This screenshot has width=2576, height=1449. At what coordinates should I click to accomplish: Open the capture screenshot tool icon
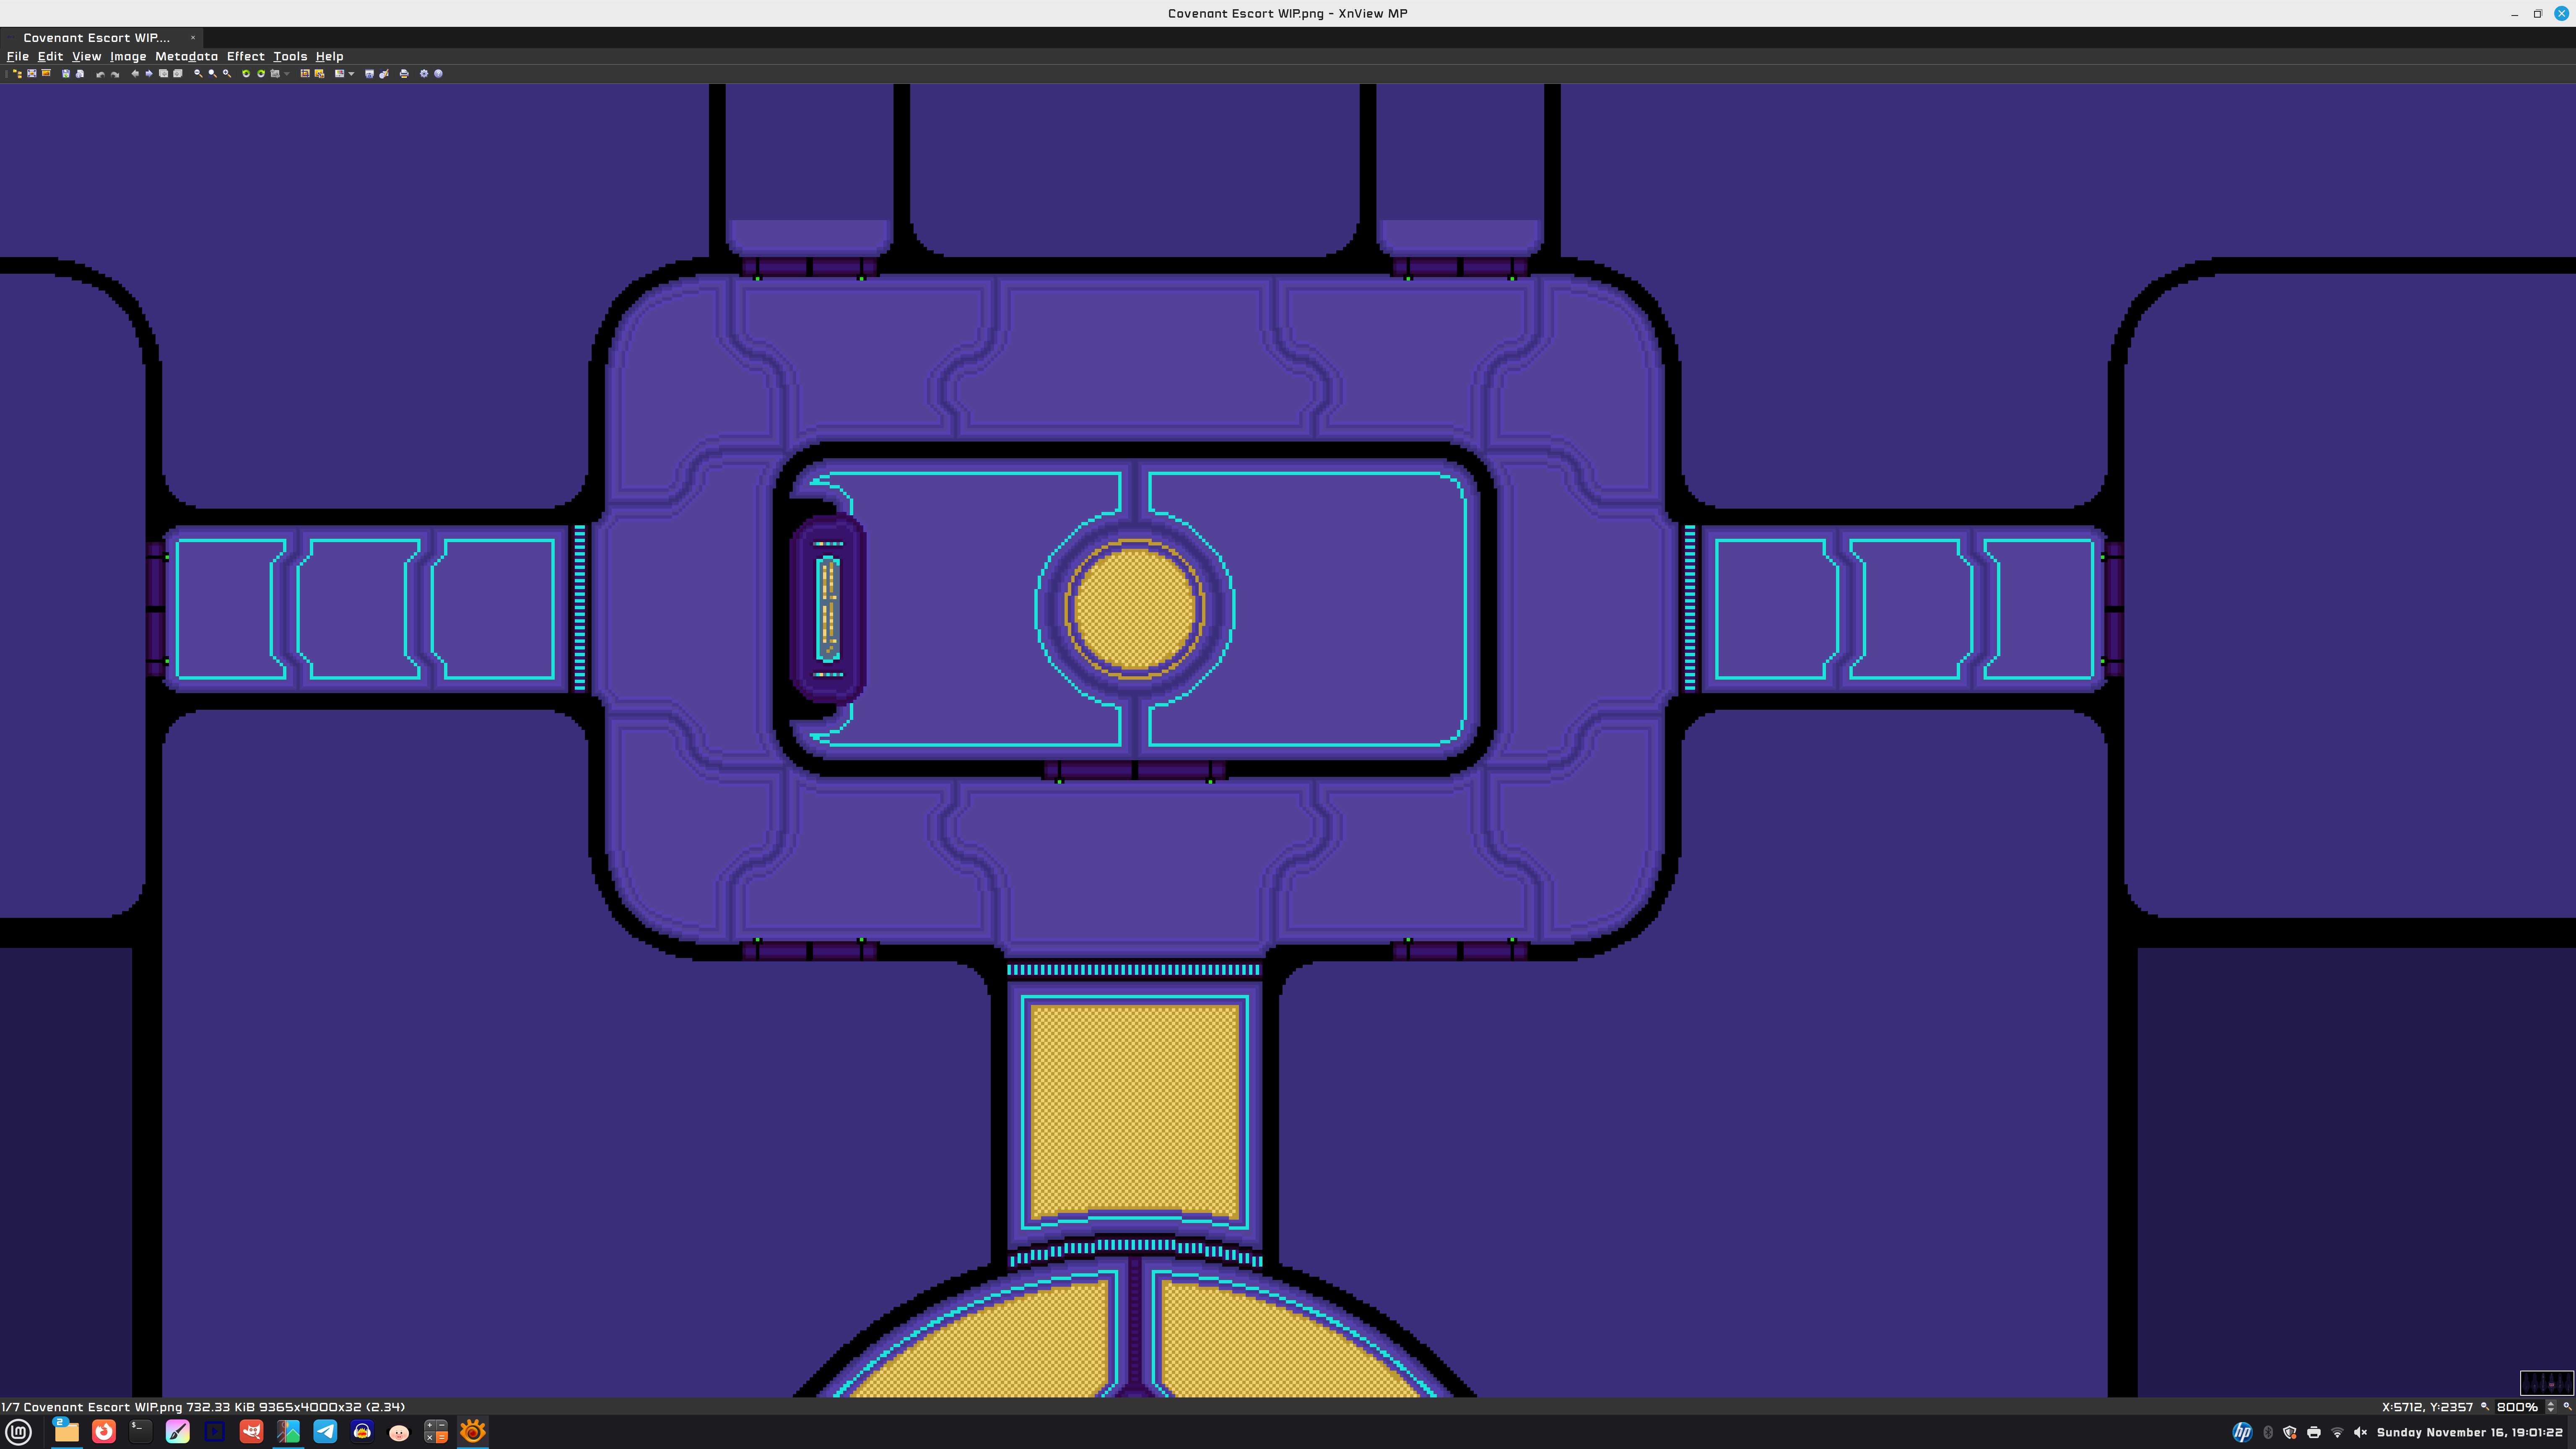[369, 74]
